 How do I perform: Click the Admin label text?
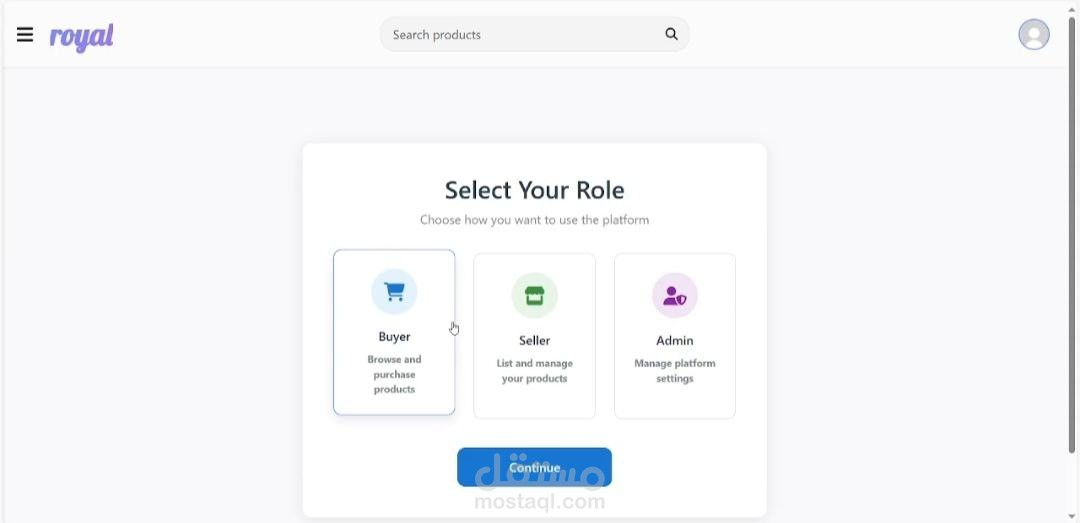[x=675, y=341]
